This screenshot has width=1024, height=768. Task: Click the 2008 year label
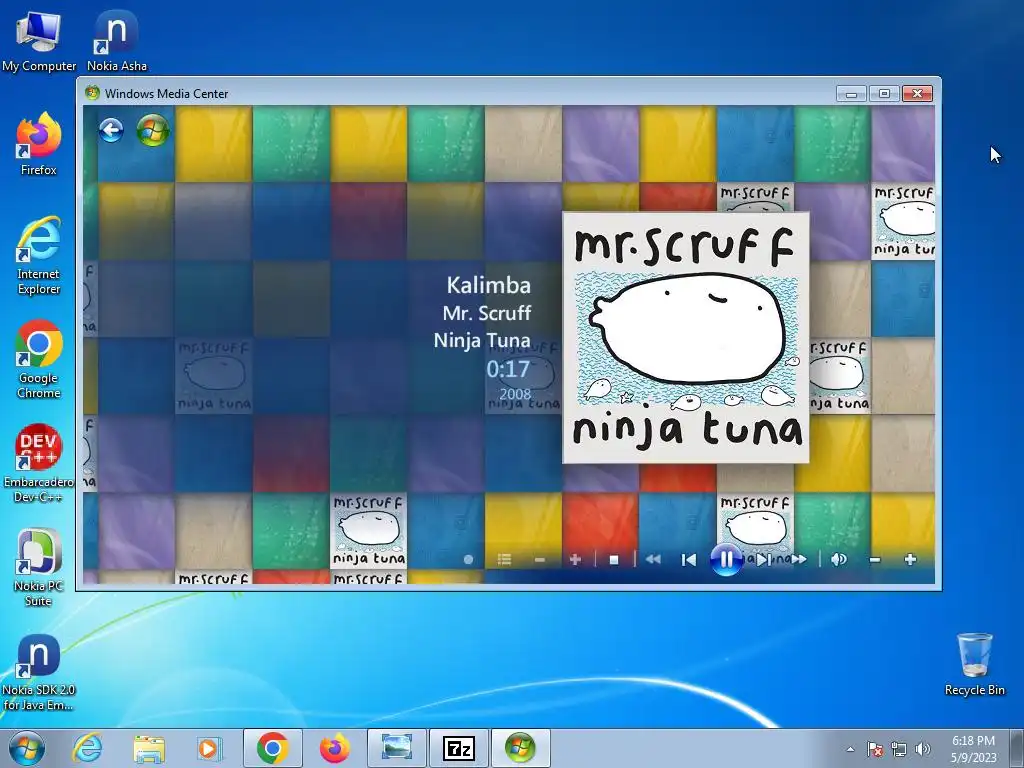point(515,394)
